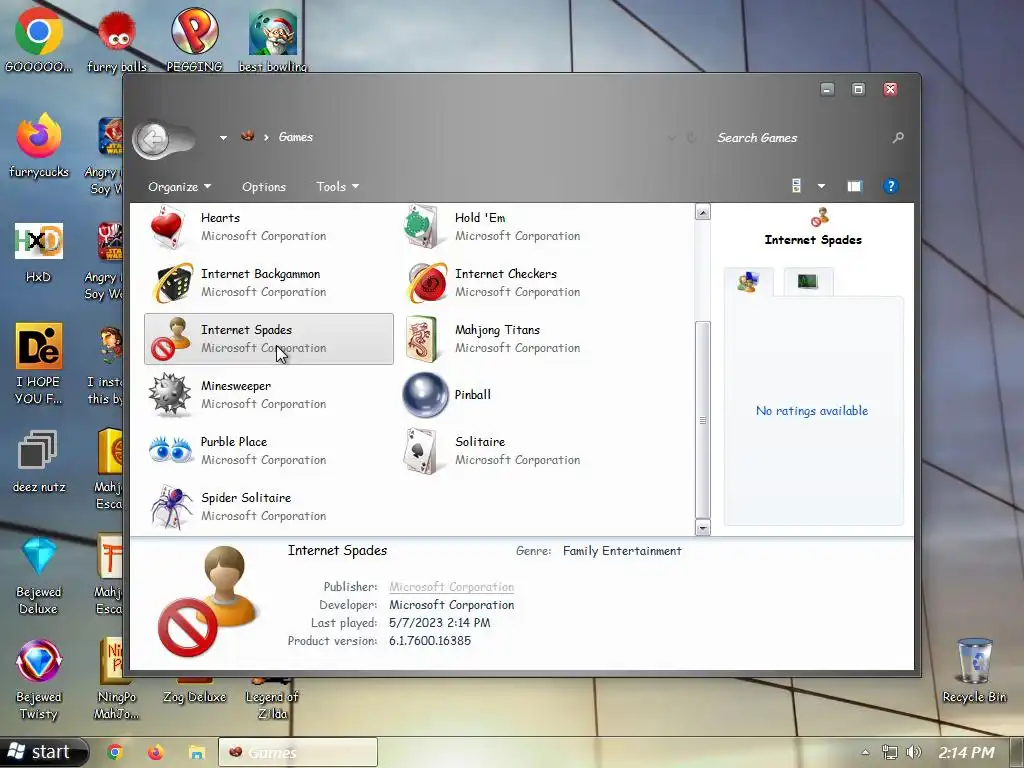This screenshot has width=1024, height=768.
Task: Click the taskbar clock 2:14 PM
Action: point(967,752)
